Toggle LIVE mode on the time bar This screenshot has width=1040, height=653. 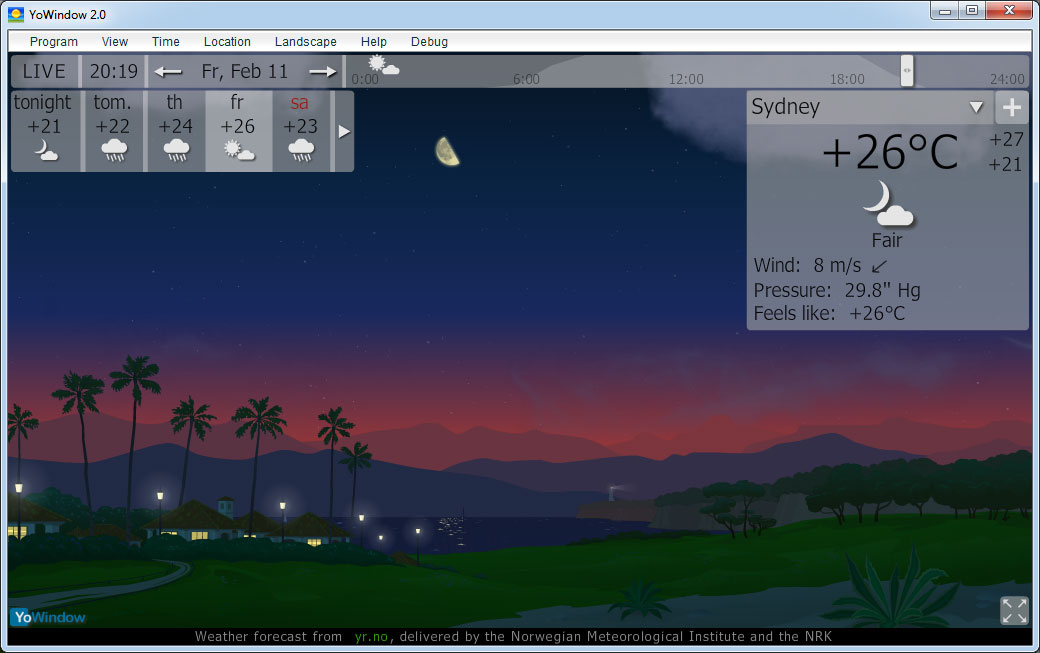click(x=44, y=71)
